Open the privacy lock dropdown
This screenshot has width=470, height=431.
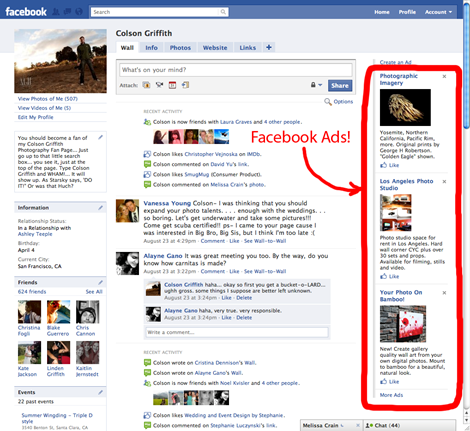(316, 85)
